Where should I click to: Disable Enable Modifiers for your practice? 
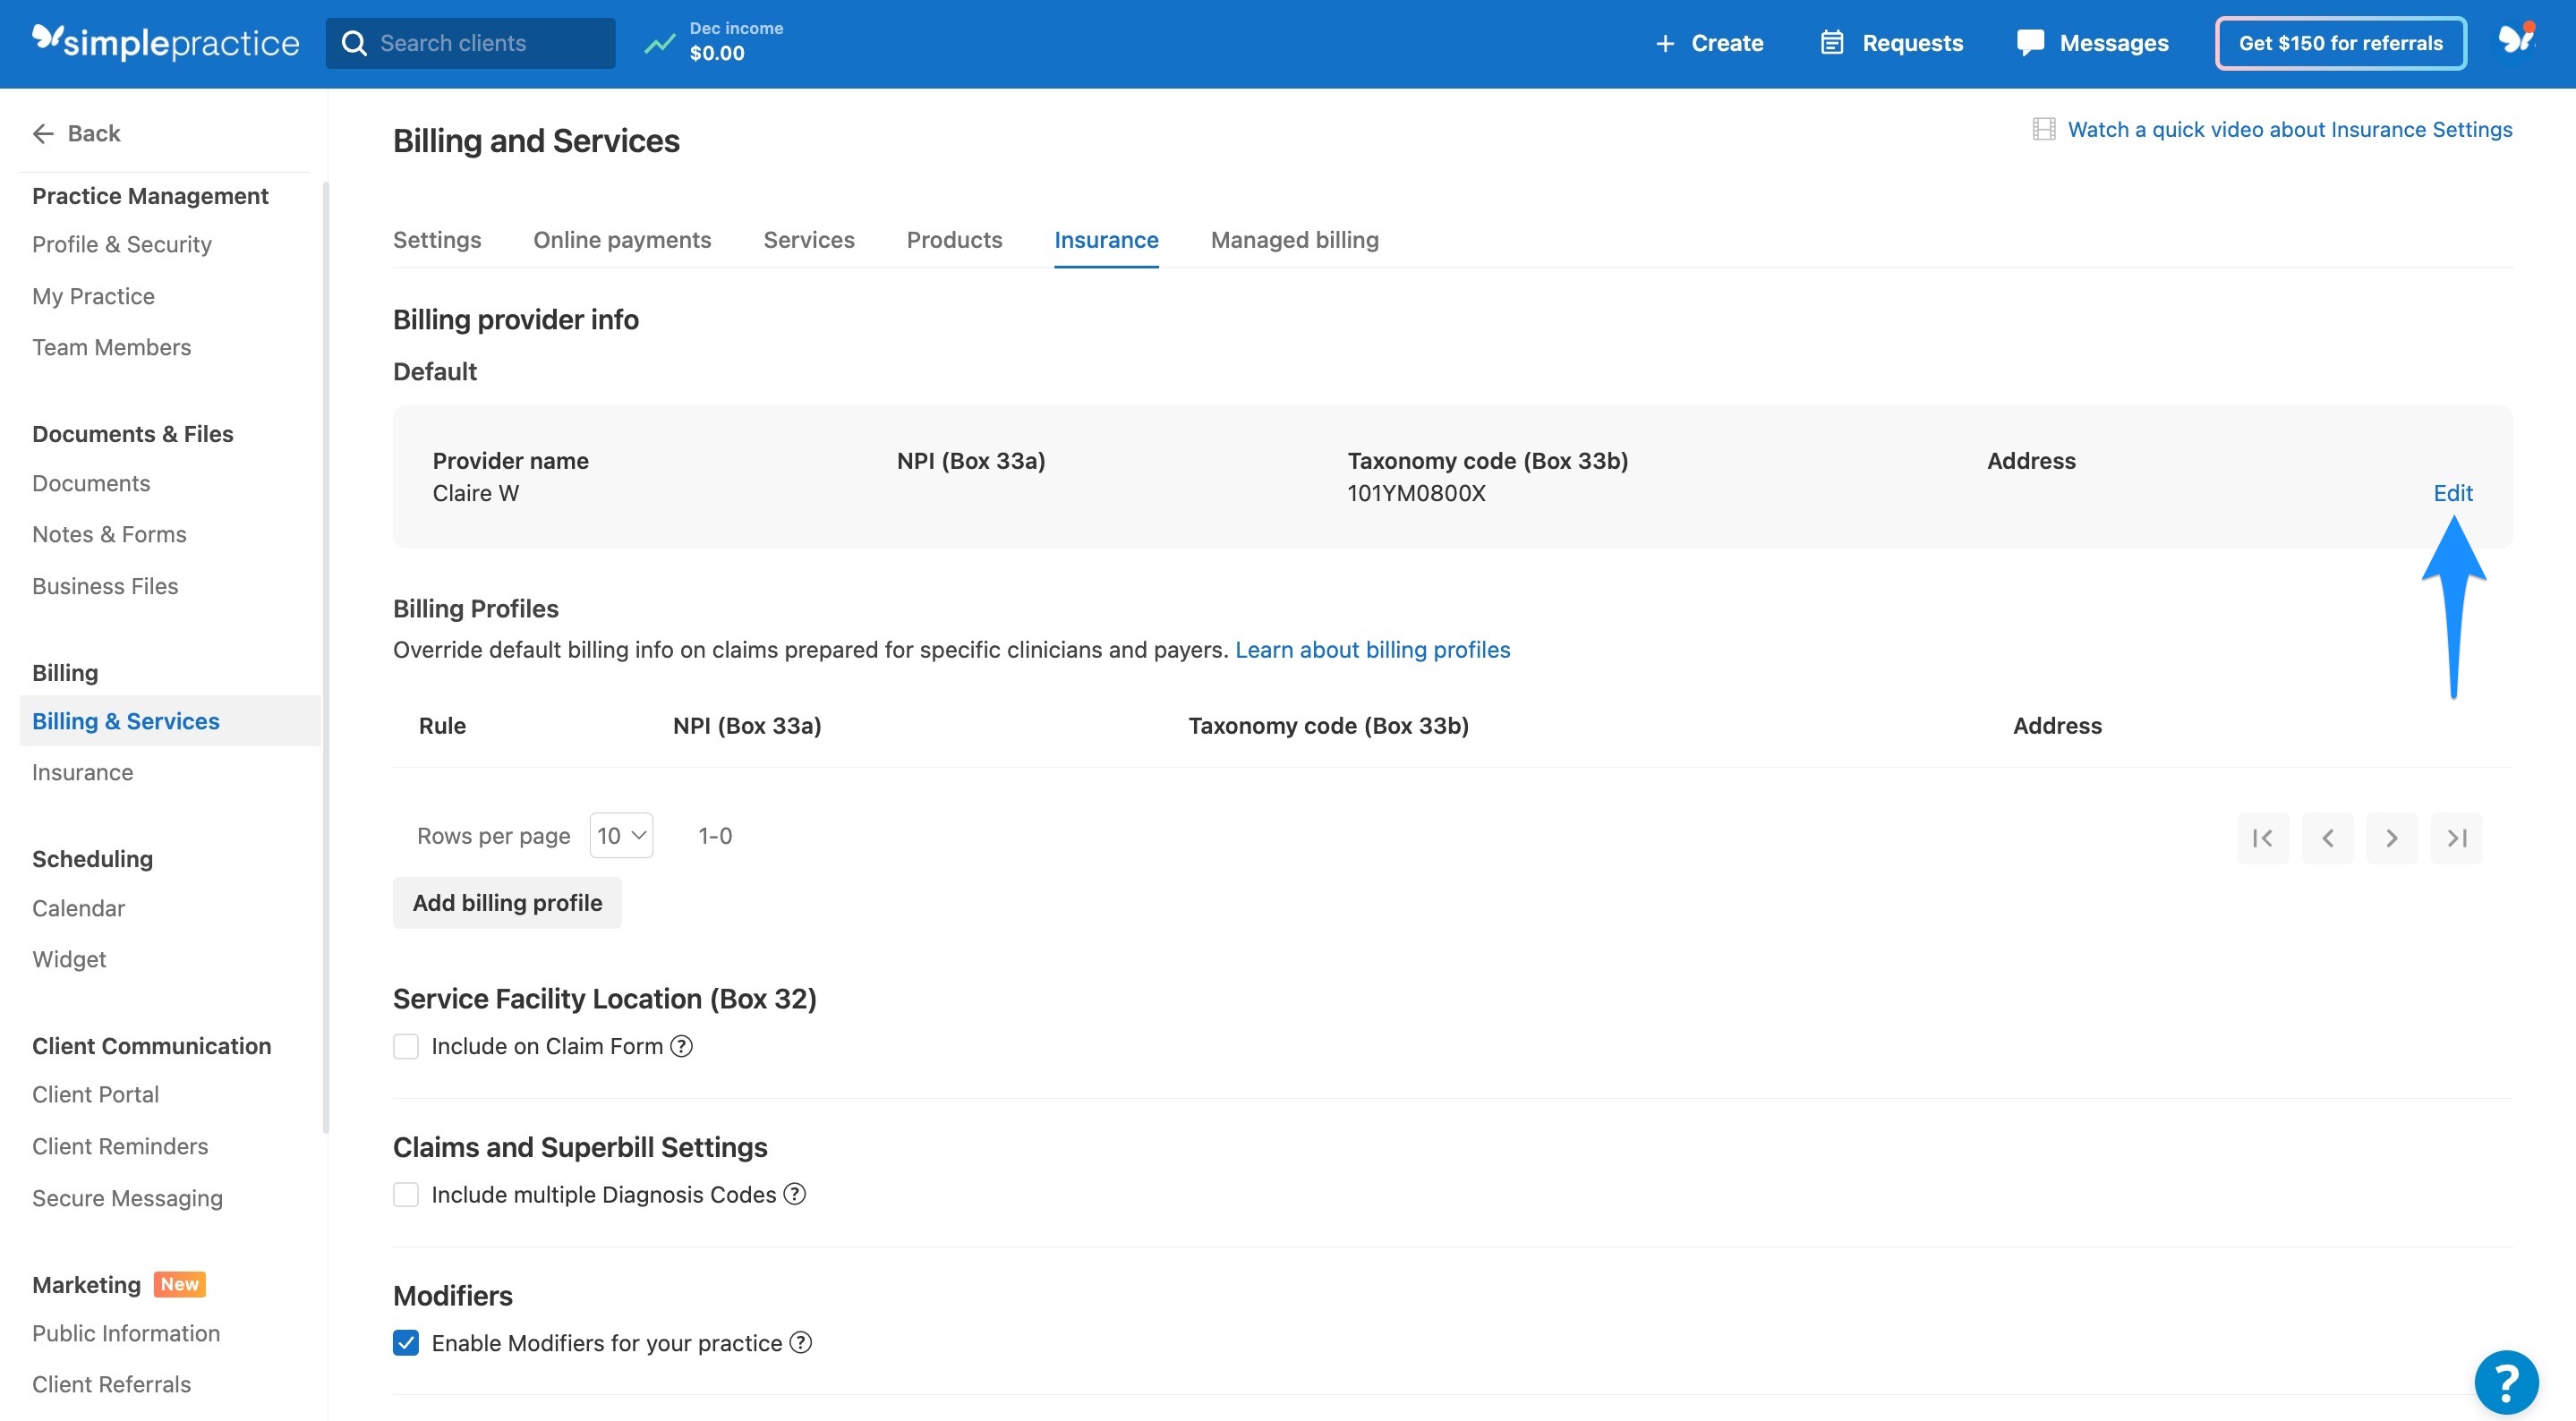click(x=406, y=1343)
